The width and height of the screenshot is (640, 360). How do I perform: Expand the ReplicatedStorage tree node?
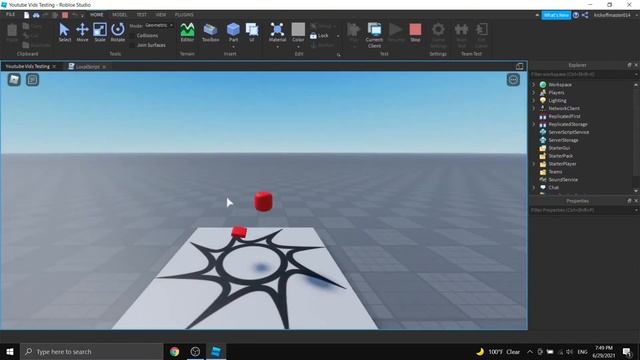[x=533, y=124]
